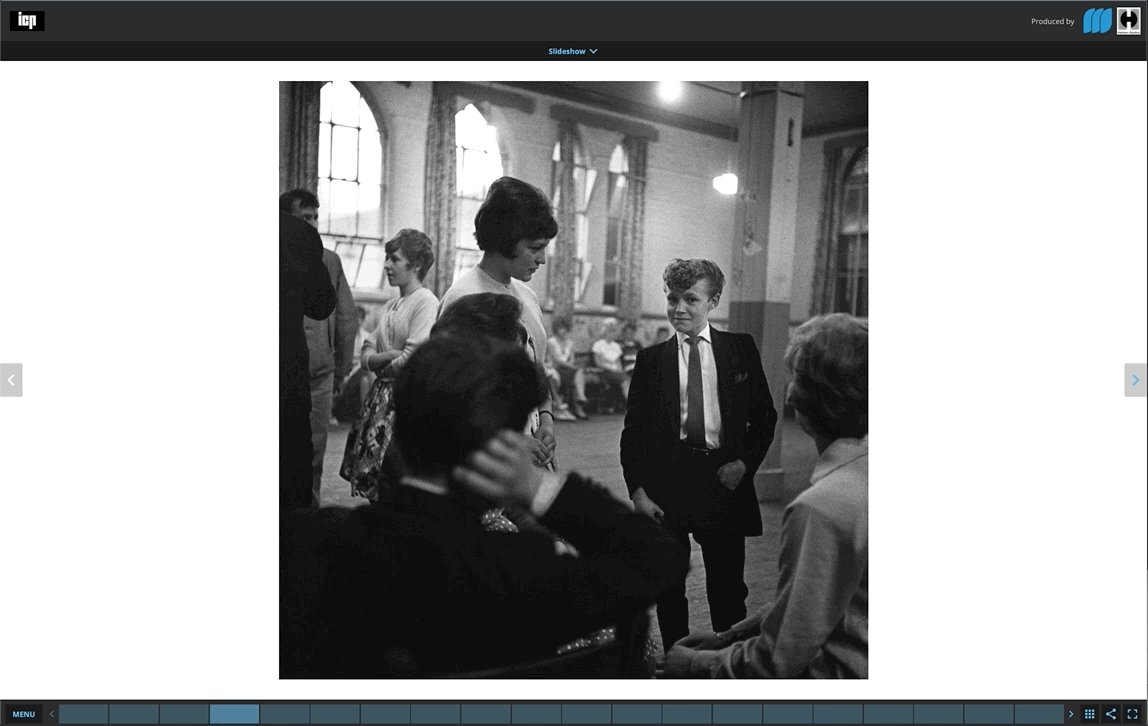This screenshot has width=1148, height=726.
Task: Select the last visible filmstrip thumbnail
Action: pos(1039,714)
